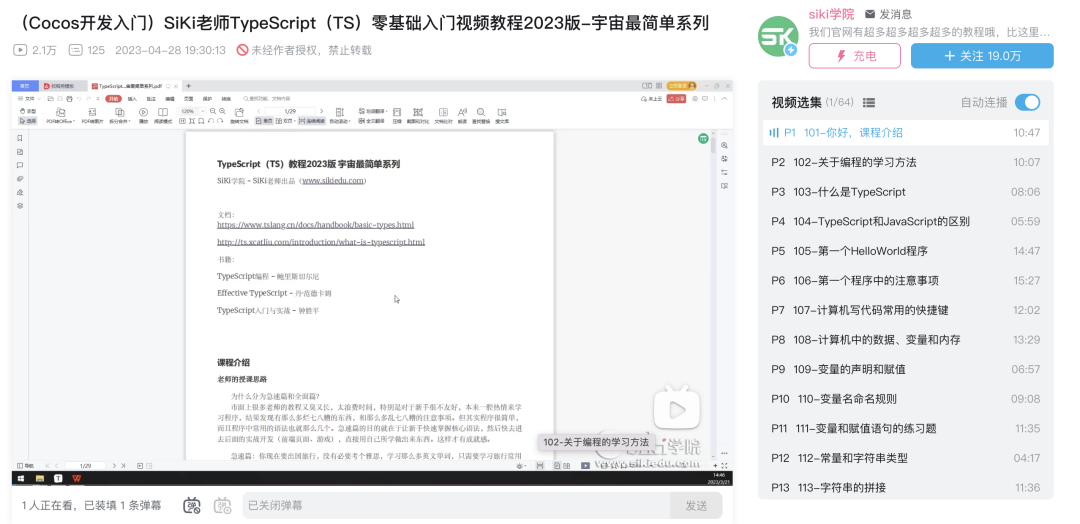Open P9 109-变量的声明和赋值
Viewport: 1080px width, 524px height.
click(x=906, y=370)
